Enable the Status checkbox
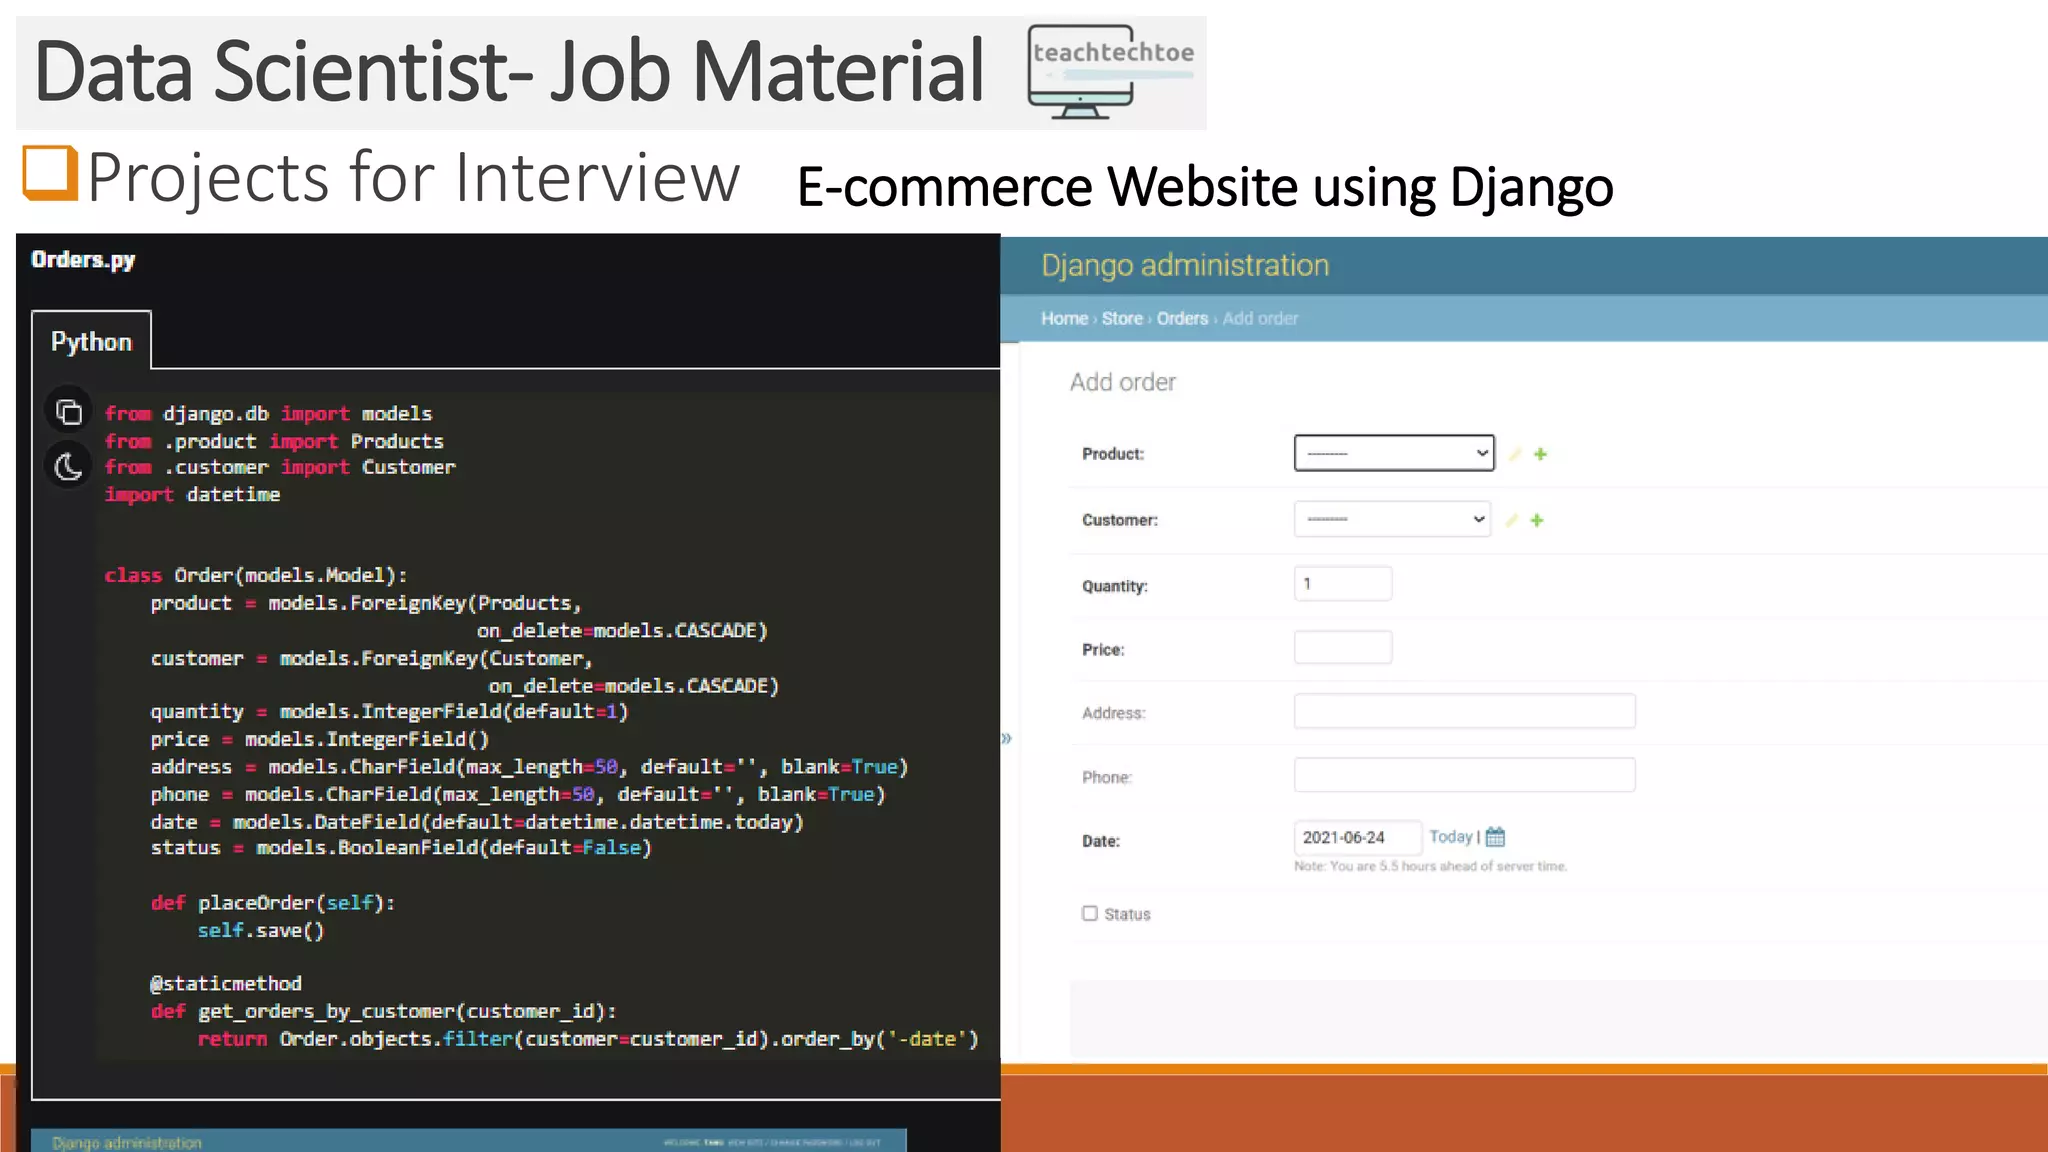 [1090, 913]
